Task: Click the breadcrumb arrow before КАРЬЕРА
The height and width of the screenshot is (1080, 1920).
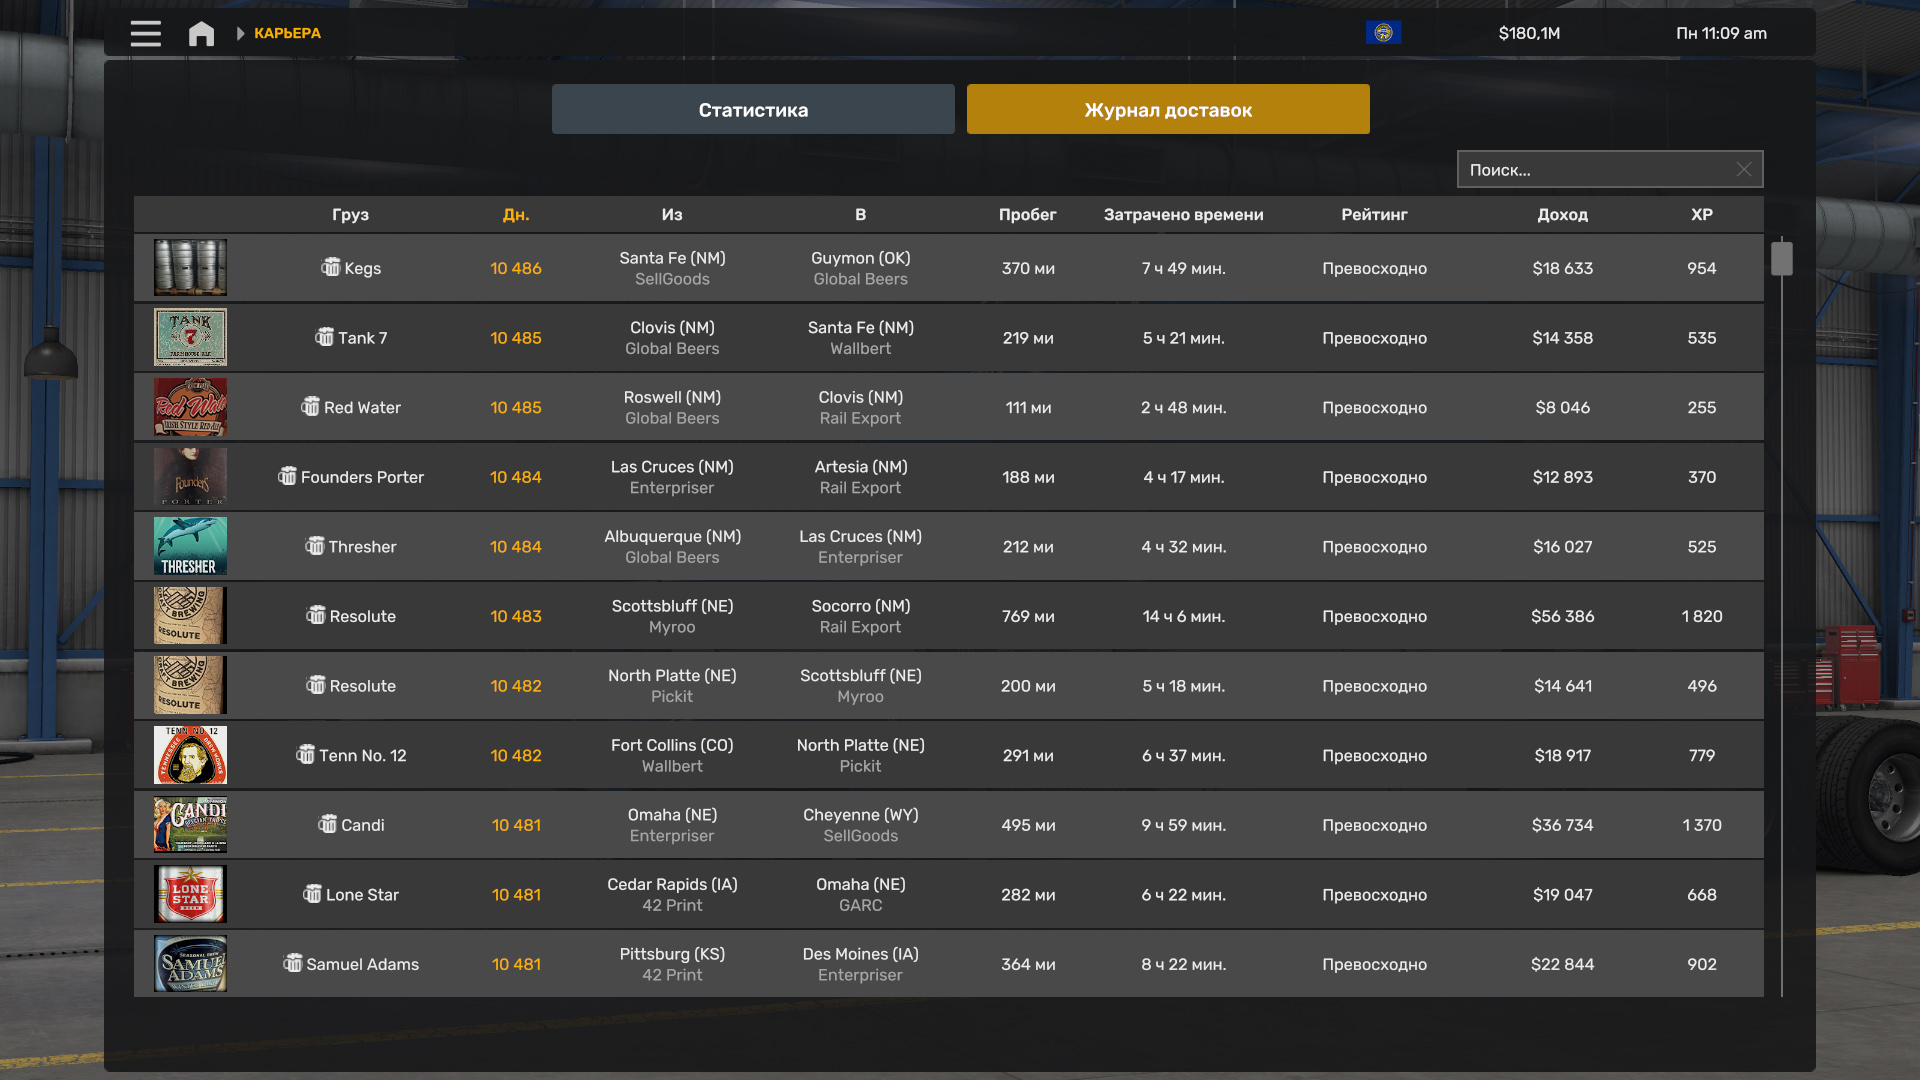Action: click(x=240, y=33)
